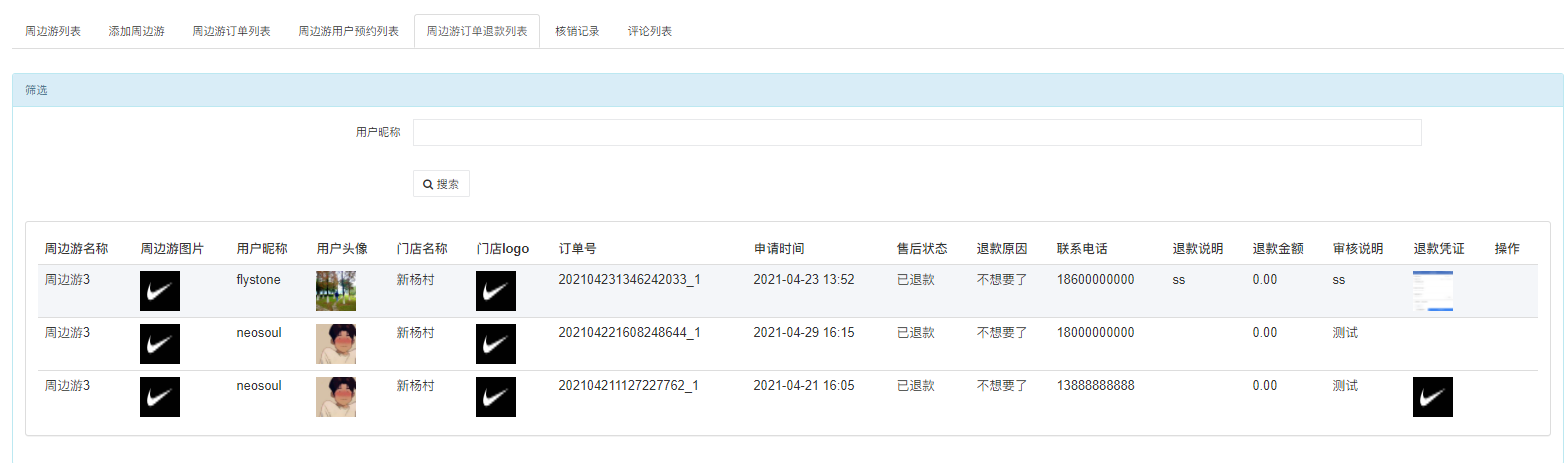Open neosoul avatar for order 202104211127227762_1
Viewport: 1568px width, 463px height.
[x=336, y=397]
